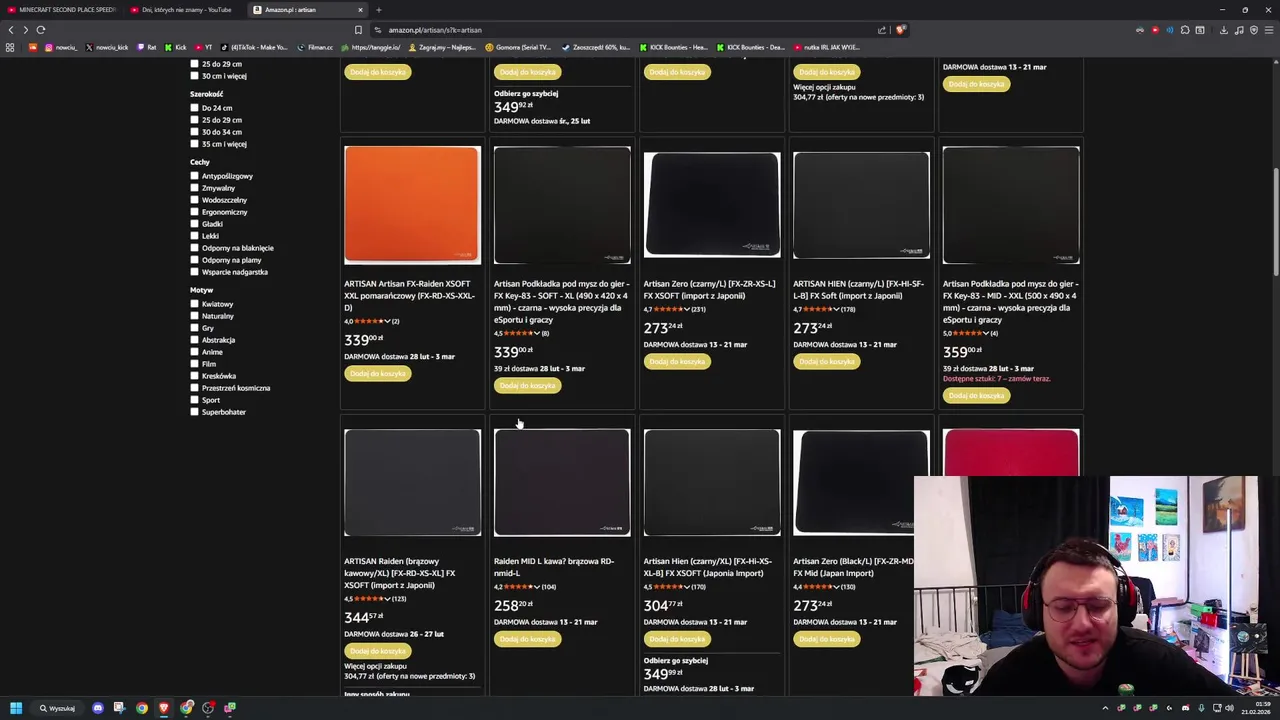Open the downloads icon in browser toolbar

click(1223, 30)
